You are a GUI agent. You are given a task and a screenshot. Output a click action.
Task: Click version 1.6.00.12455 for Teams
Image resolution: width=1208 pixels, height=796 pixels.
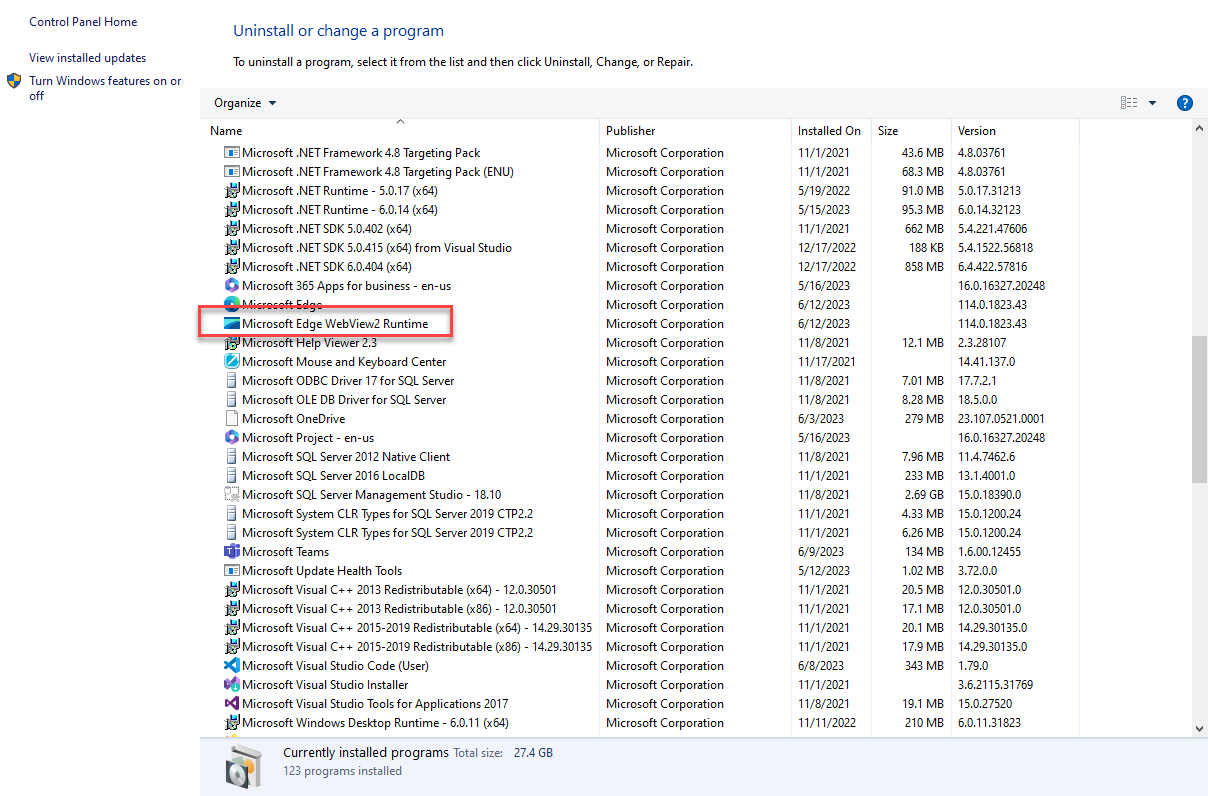tap(990, 552)
